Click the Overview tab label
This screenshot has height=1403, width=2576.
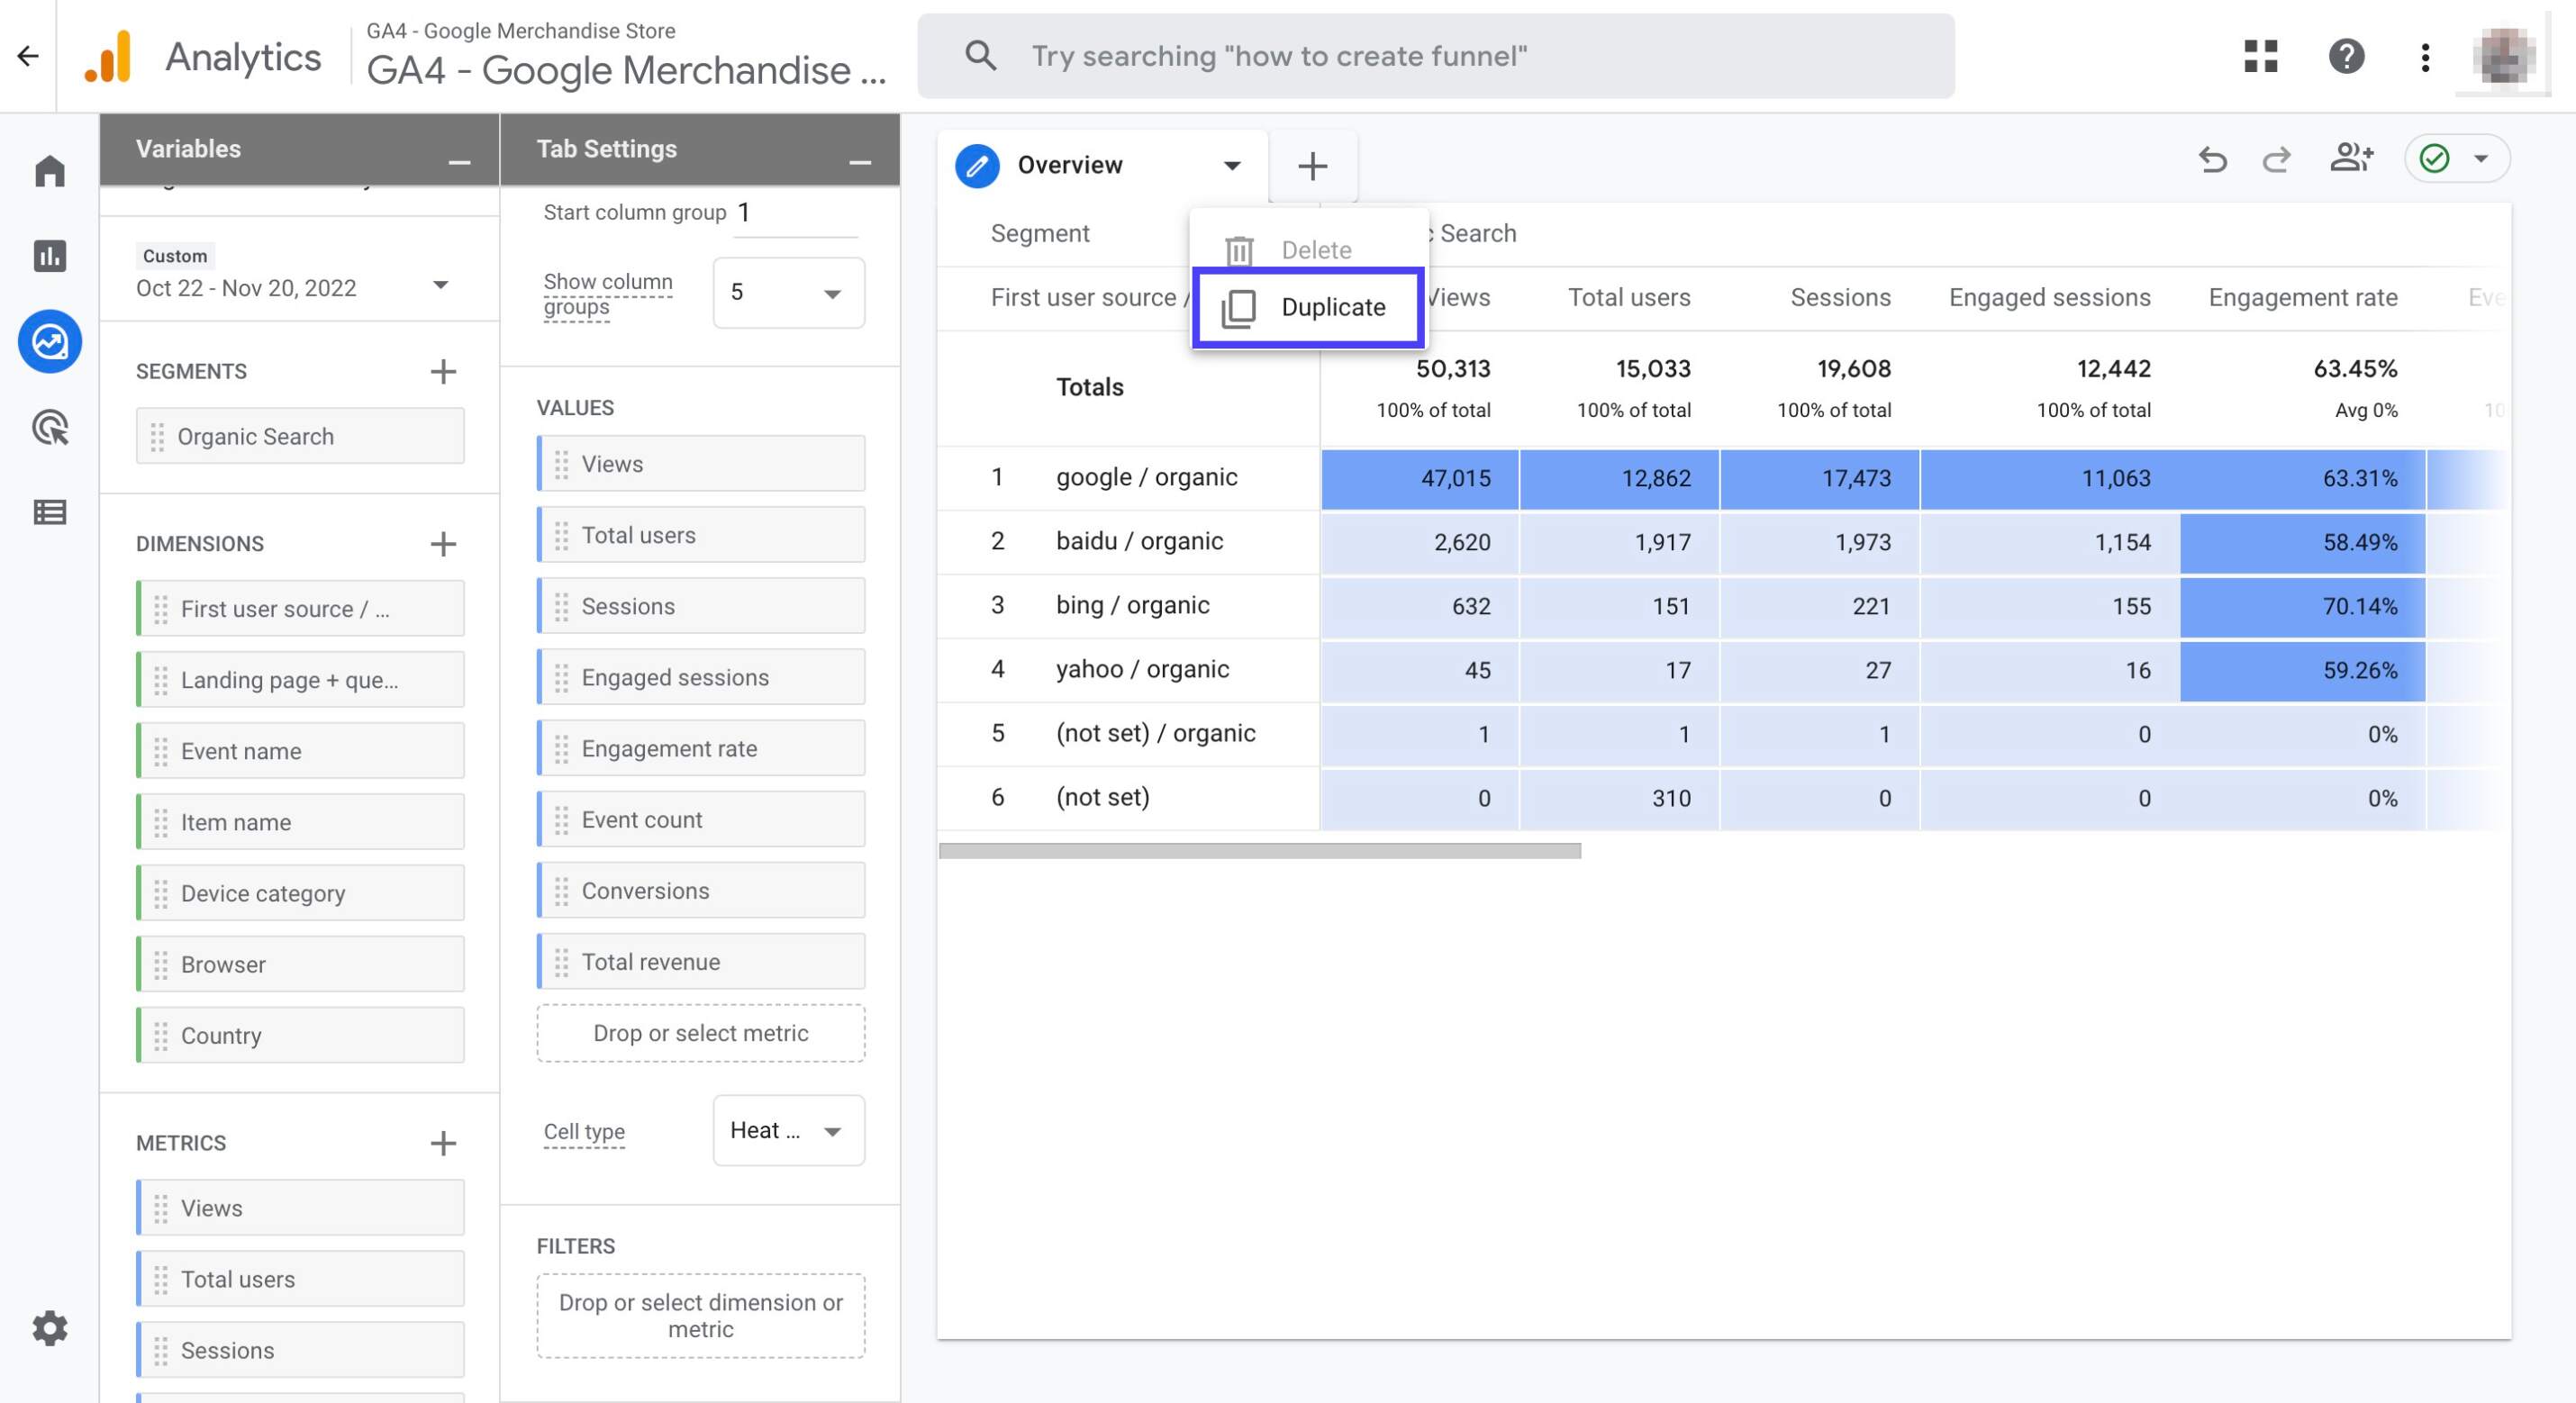click(1071, 164)
